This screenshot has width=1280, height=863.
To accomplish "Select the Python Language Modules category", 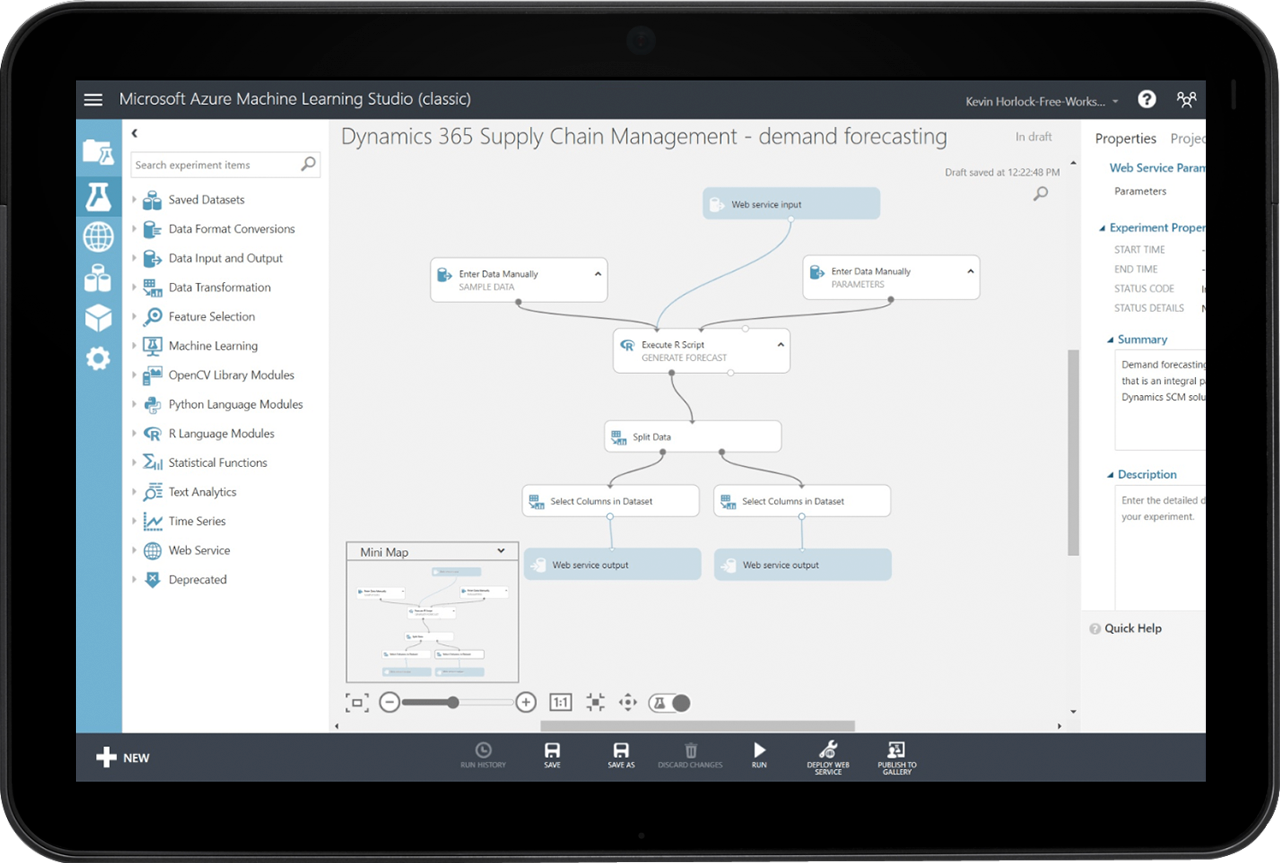I will [235, 404].
